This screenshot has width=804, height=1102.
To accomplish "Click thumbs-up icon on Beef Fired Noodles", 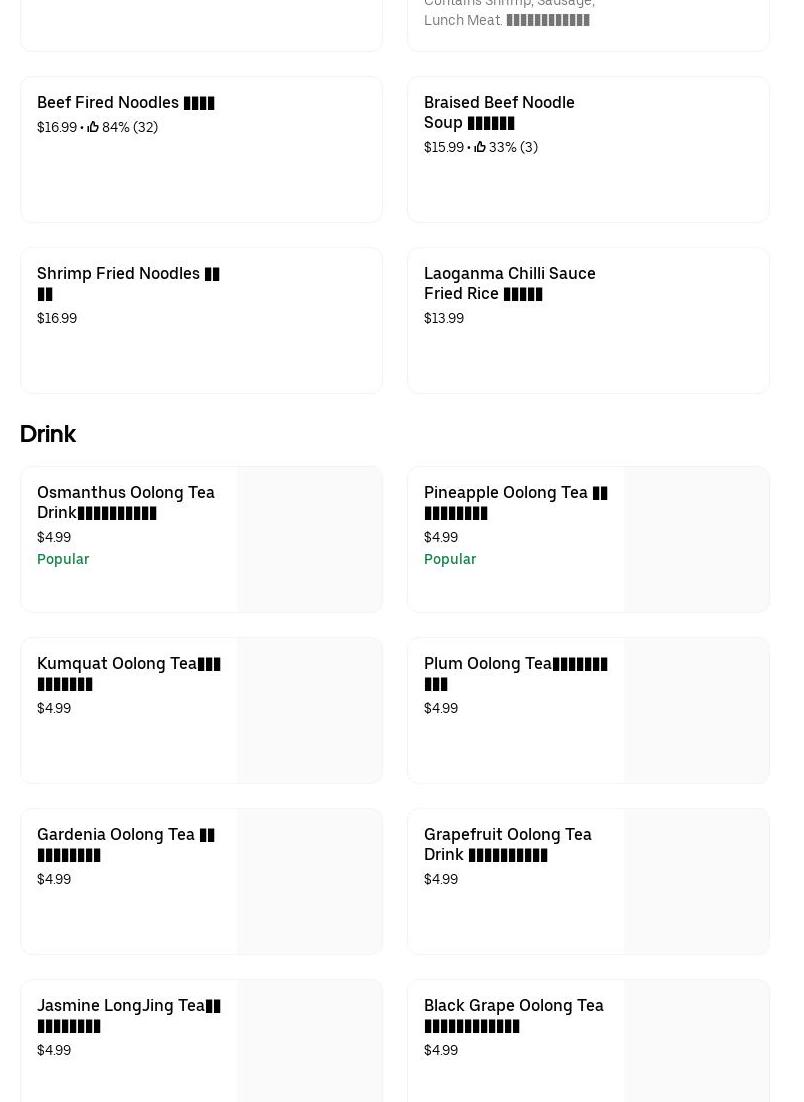I will [93, 127].
